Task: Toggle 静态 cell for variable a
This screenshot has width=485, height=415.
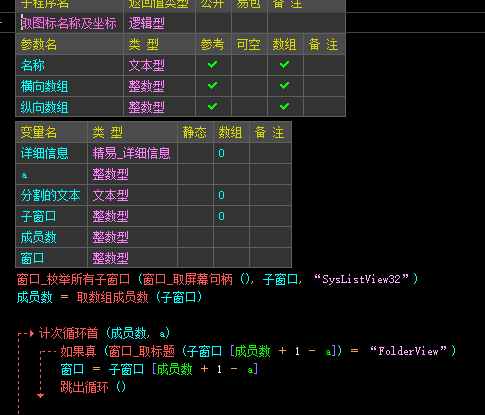Action: 195,174
